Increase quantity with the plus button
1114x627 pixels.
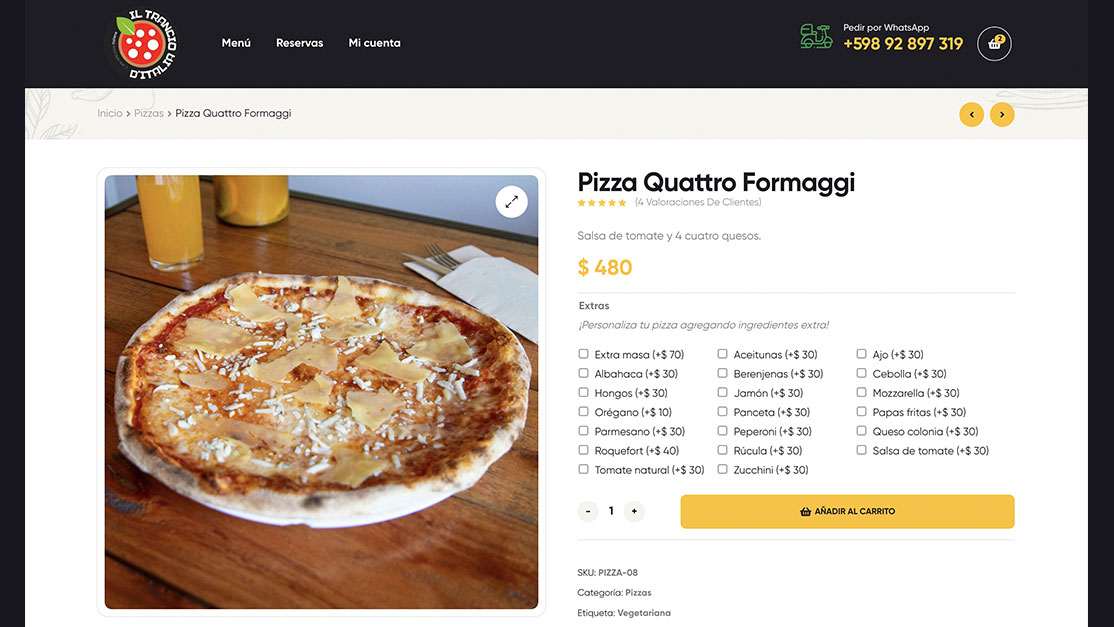[x=634, y=511]
